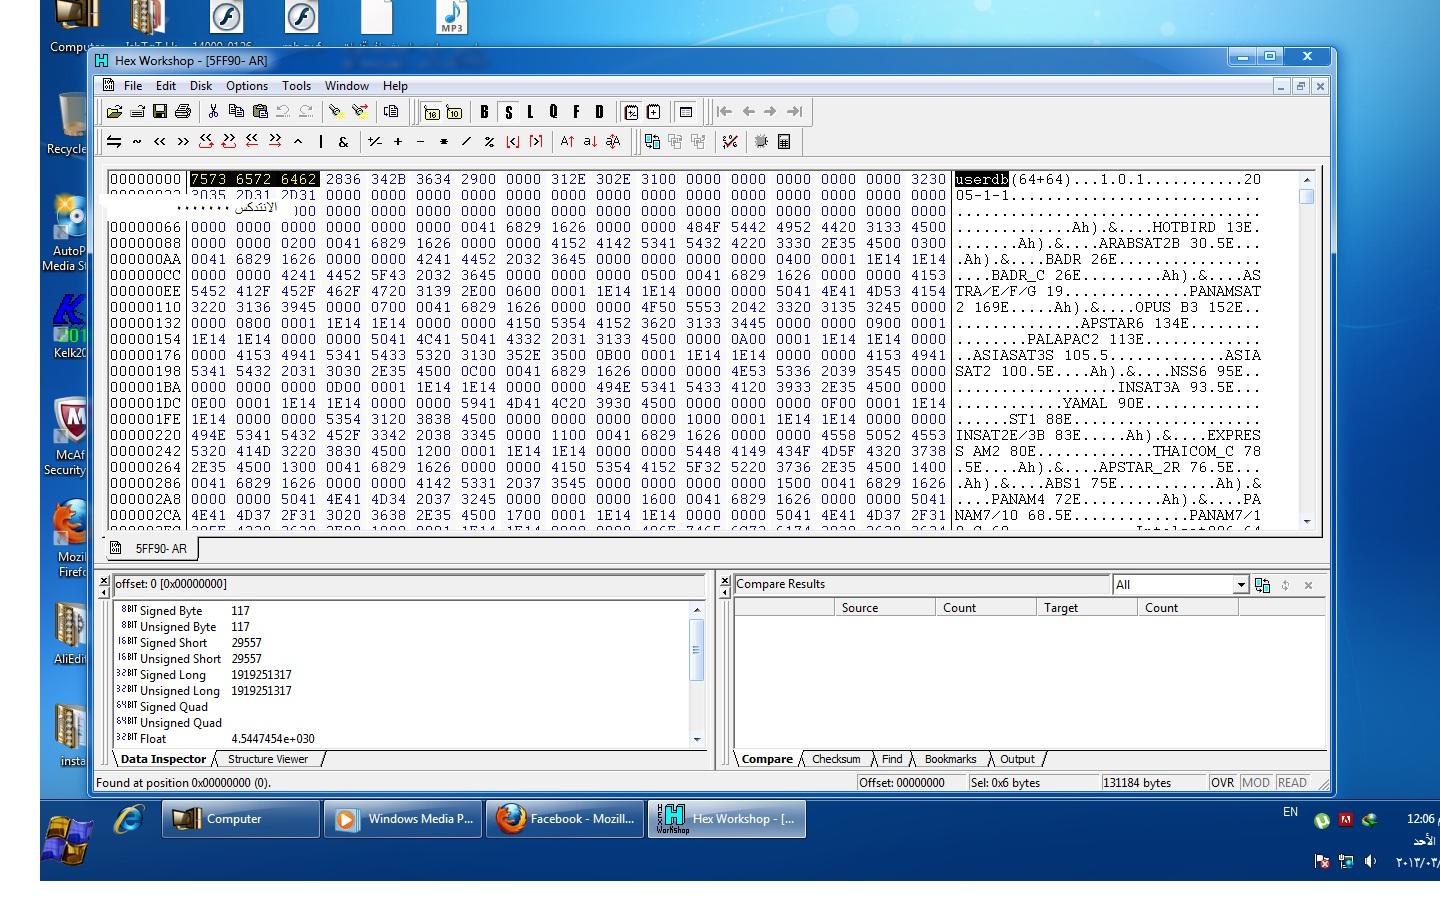Open the All filter dropdown in Compare Results
1440x900 pixels.
pyautogui.click(x=1241, y=585)
